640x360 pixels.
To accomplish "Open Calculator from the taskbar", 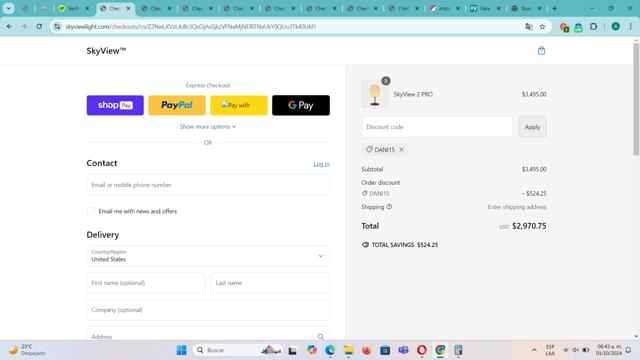I will [458, 350].
